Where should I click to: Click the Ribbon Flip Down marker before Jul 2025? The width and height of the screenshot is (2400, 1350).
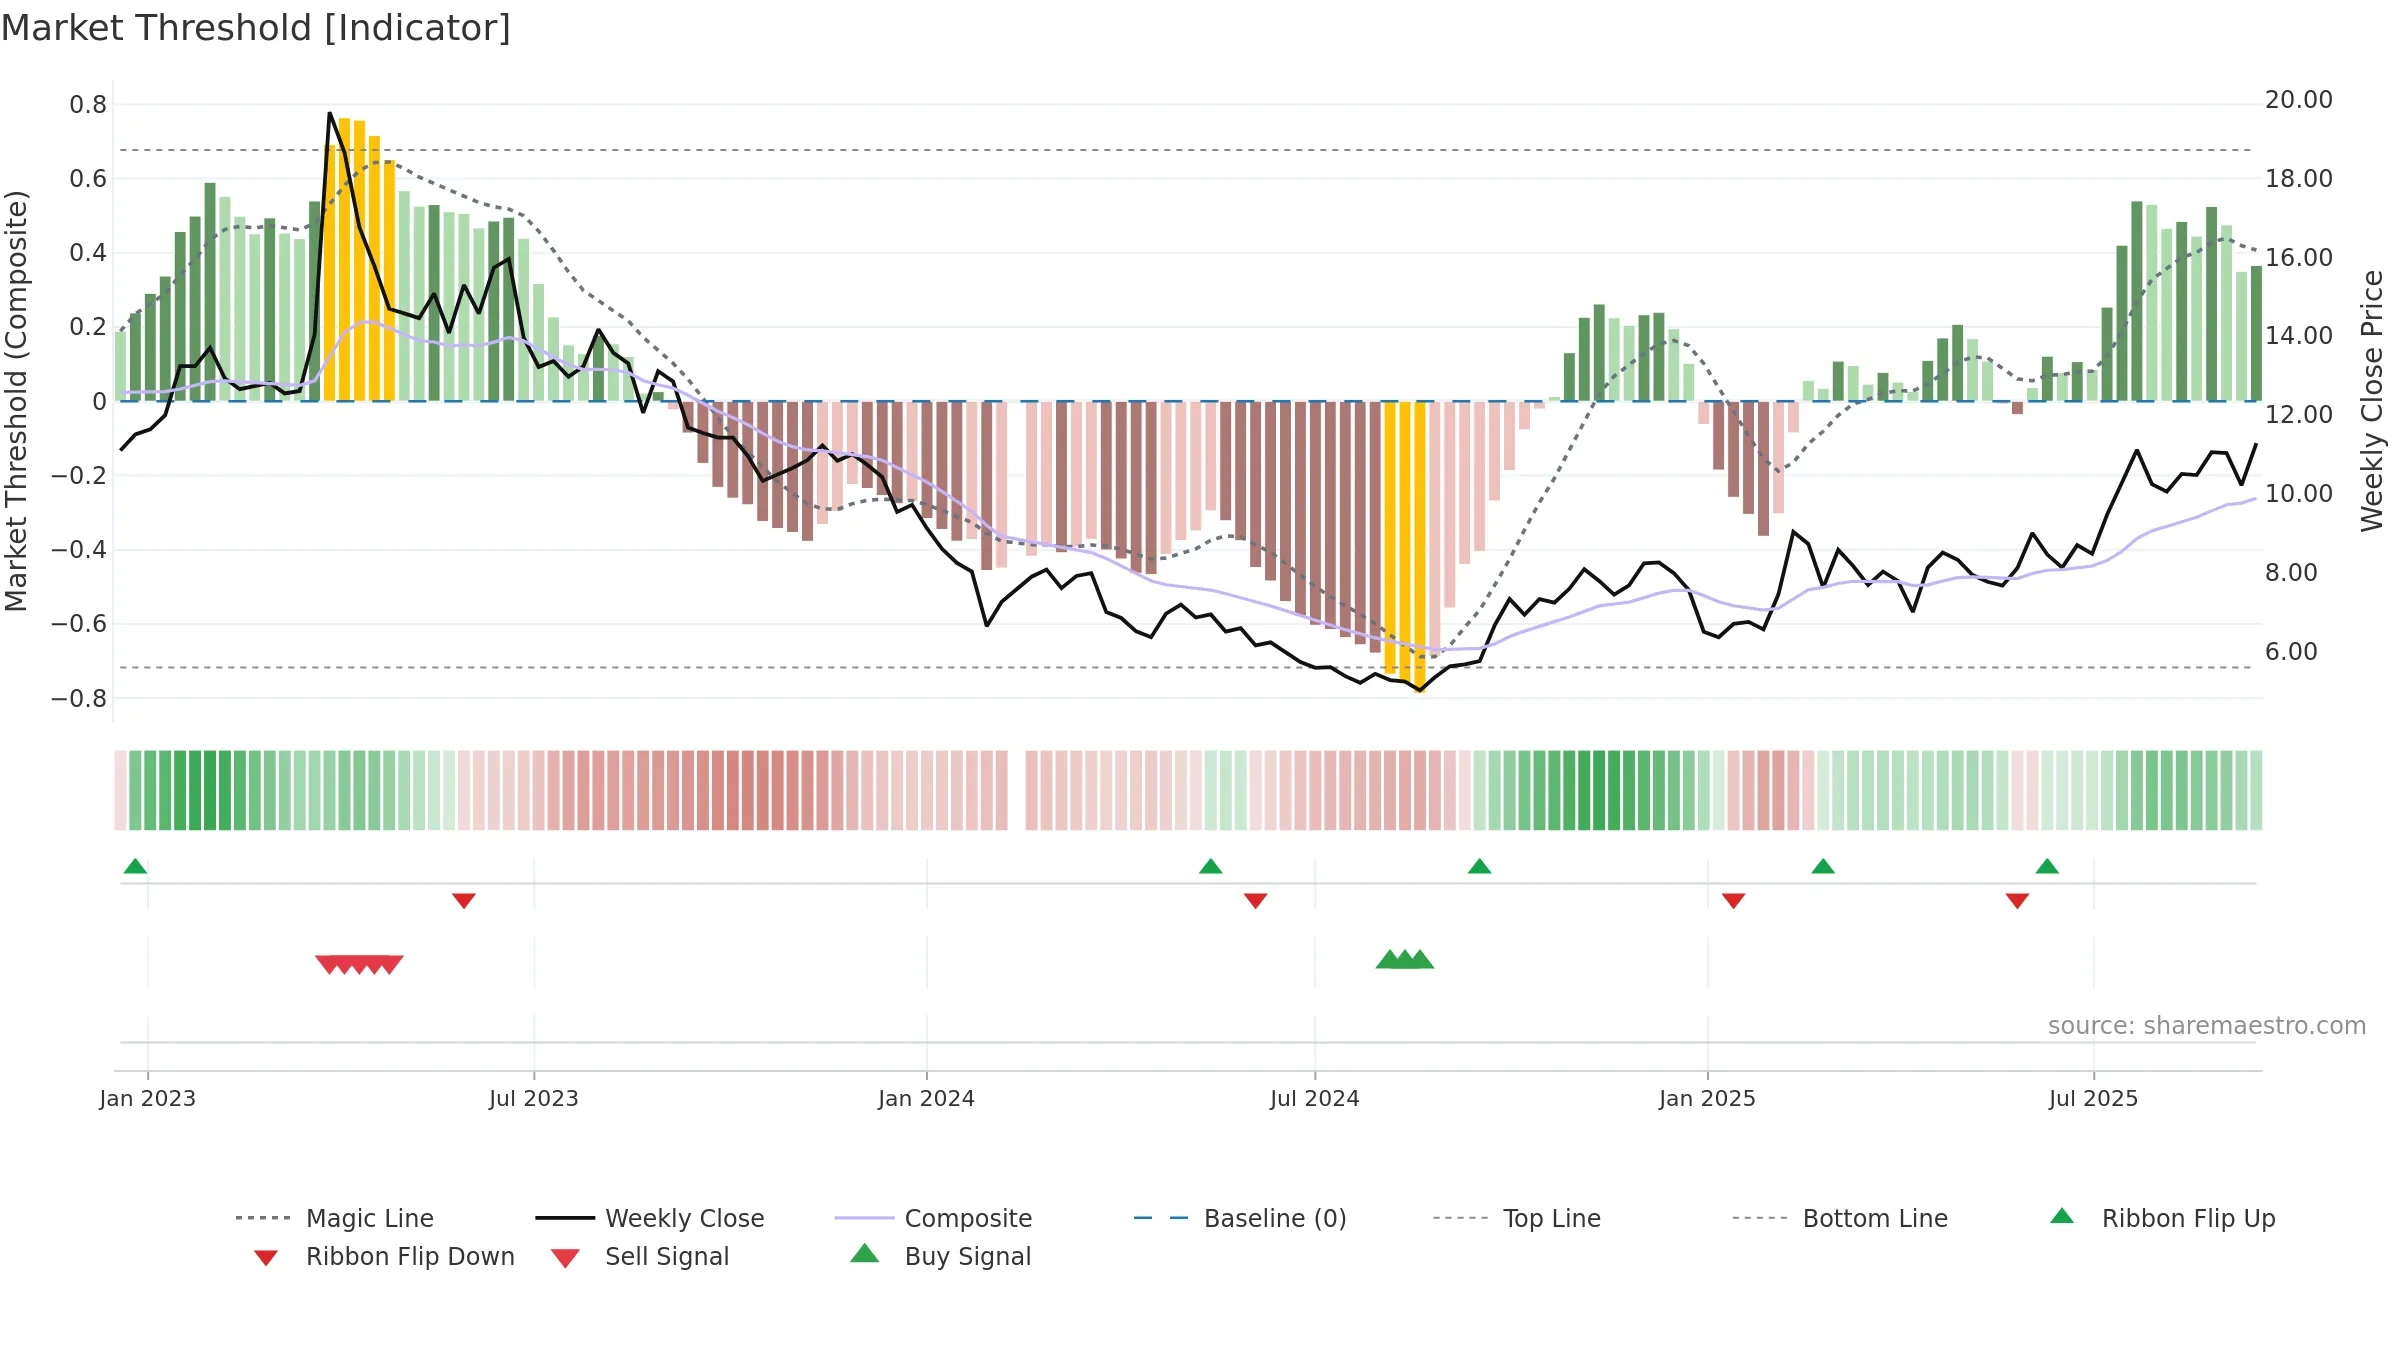pyautogui.click(x=2017, y=901)
